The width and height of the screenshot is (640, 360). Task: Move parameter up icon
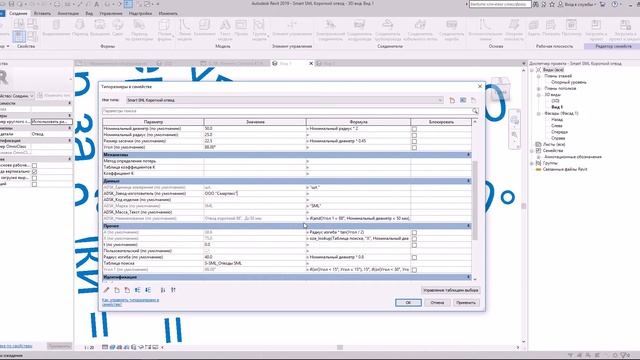[138, 290]
